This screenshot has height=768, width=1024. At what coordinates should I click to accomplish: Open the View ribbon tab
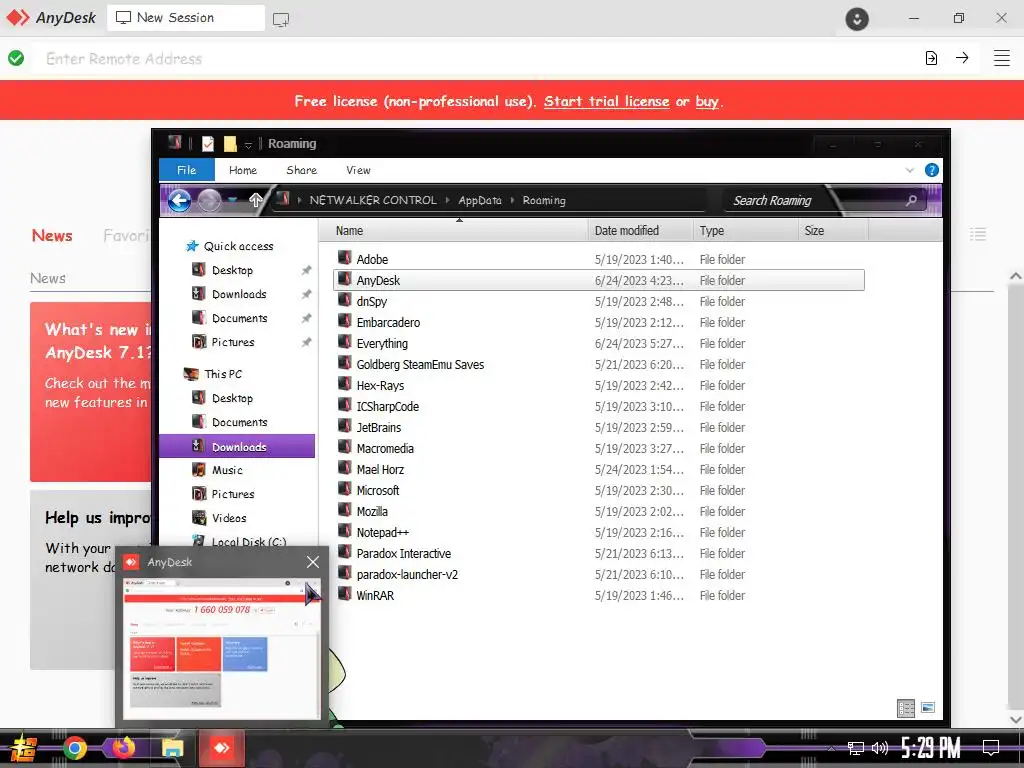coord(358,170)
